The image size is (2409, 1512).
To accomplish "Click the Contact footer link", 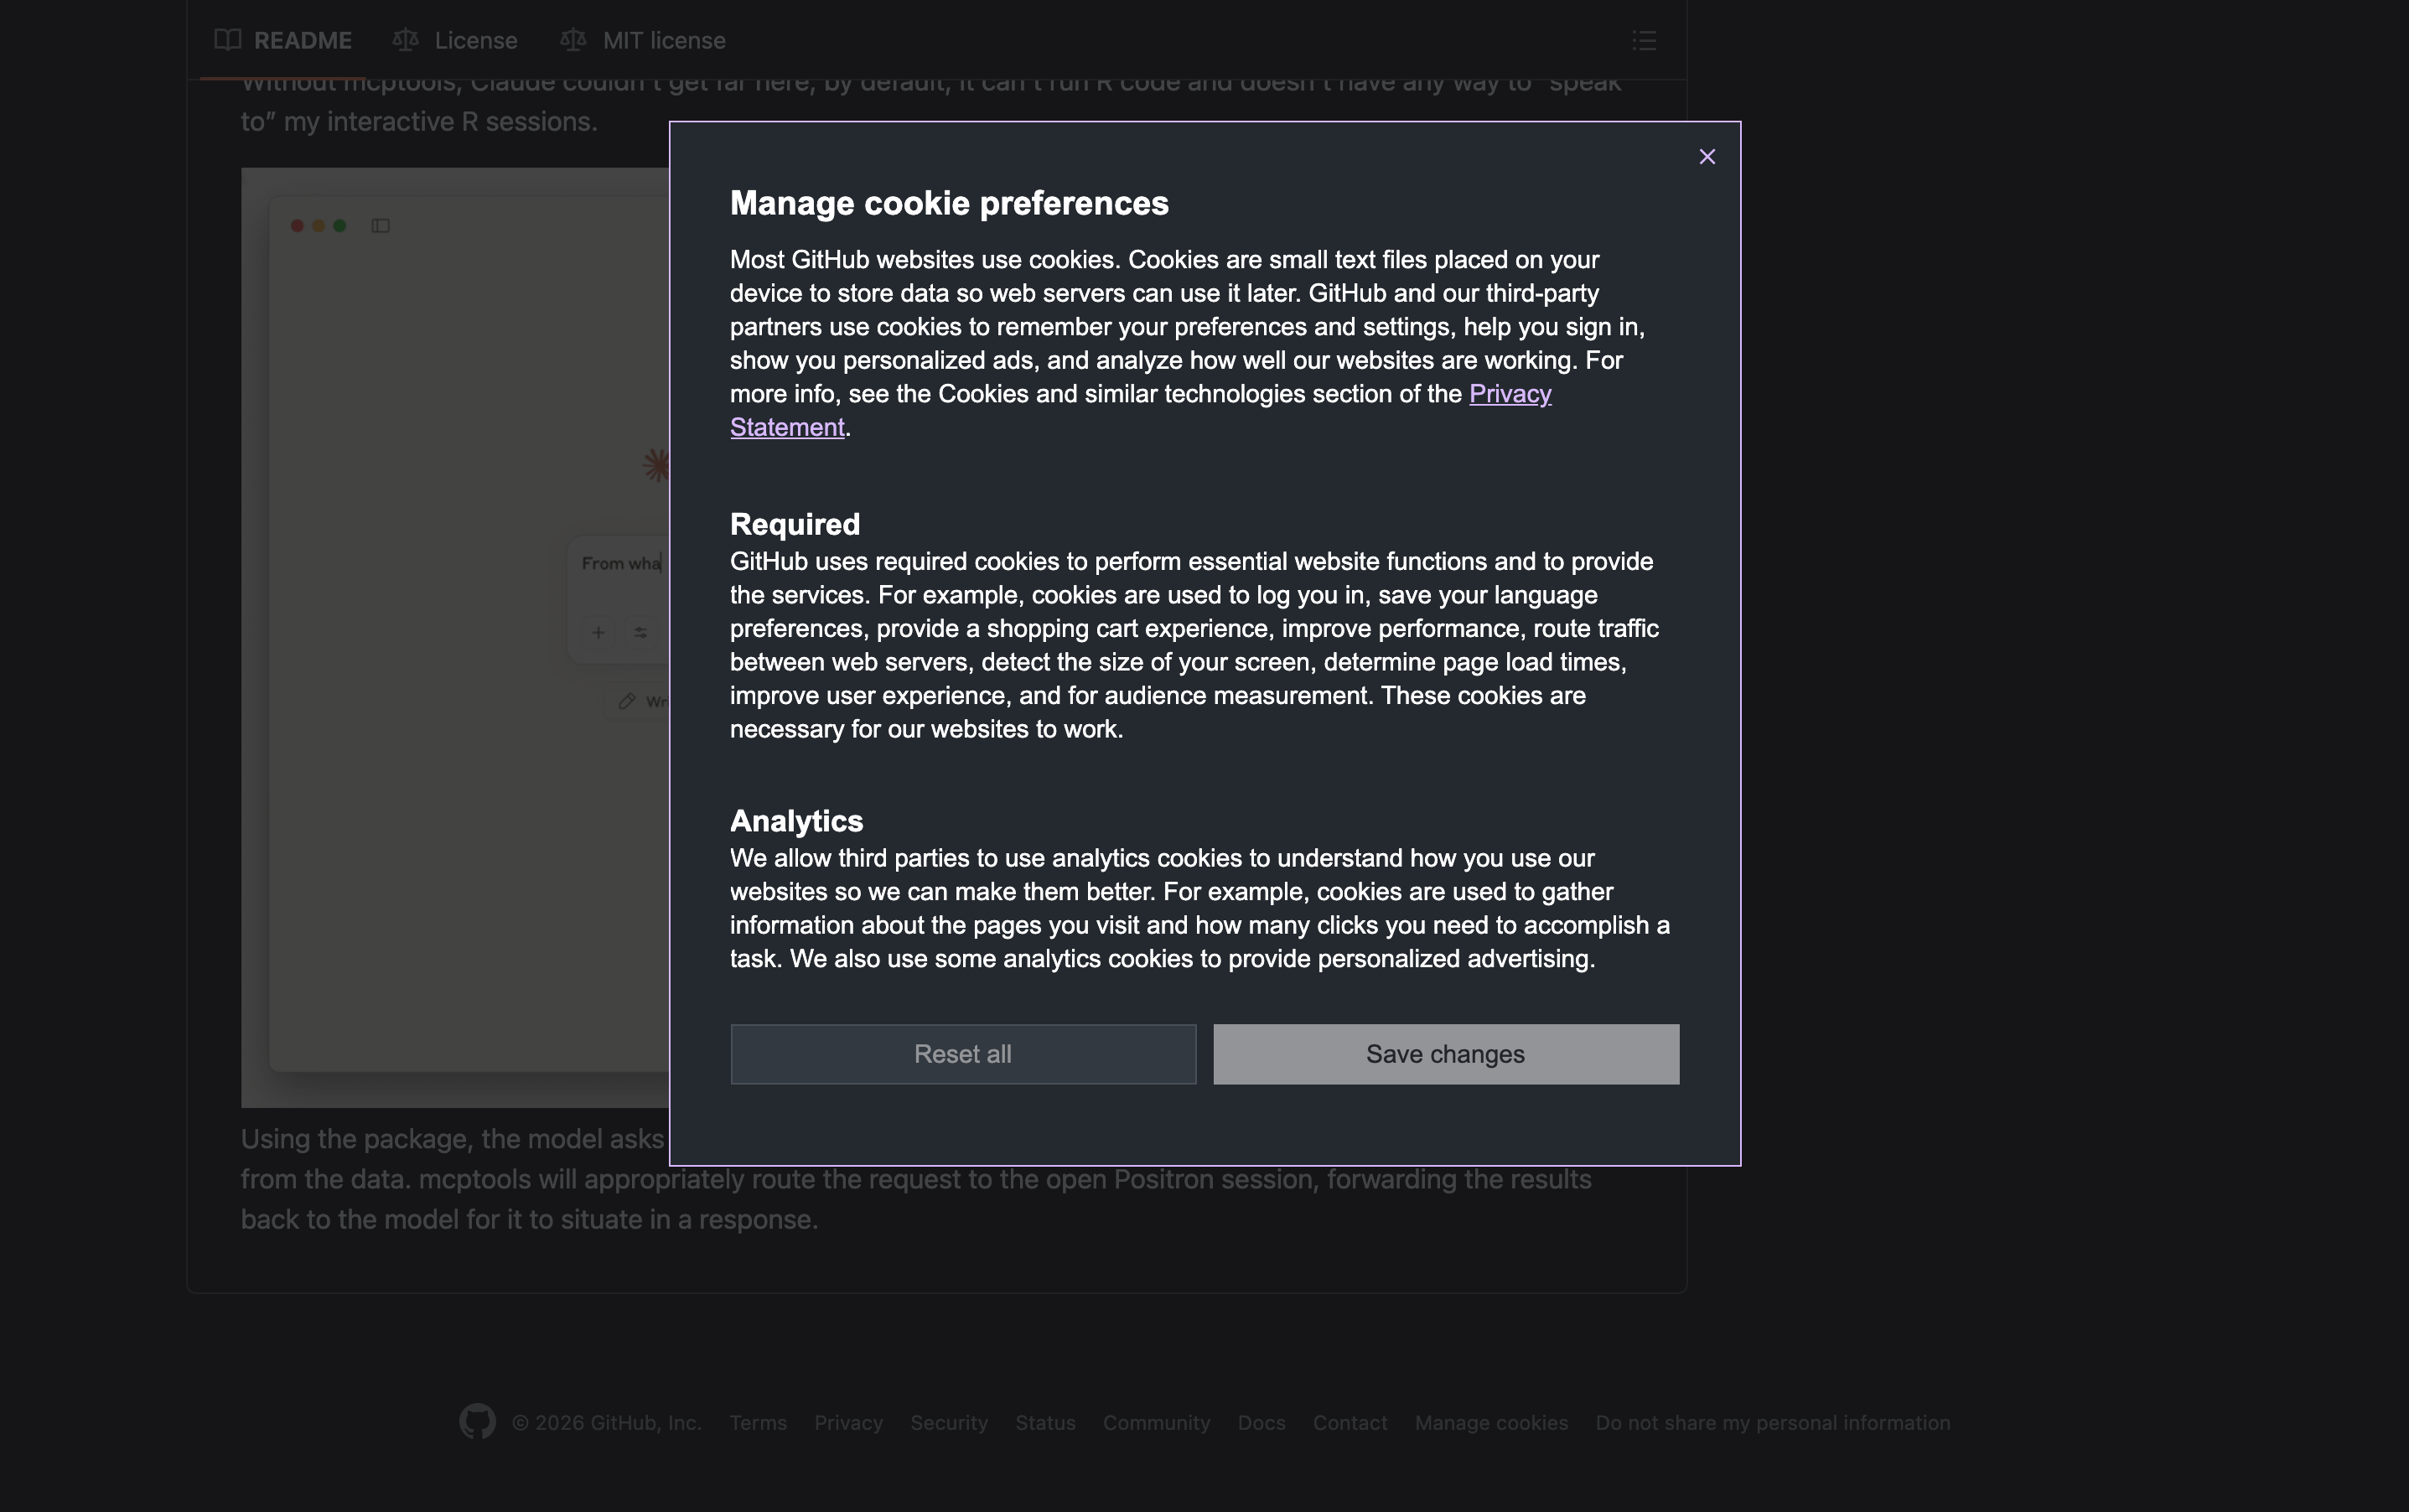I will click(1349, 1422).
